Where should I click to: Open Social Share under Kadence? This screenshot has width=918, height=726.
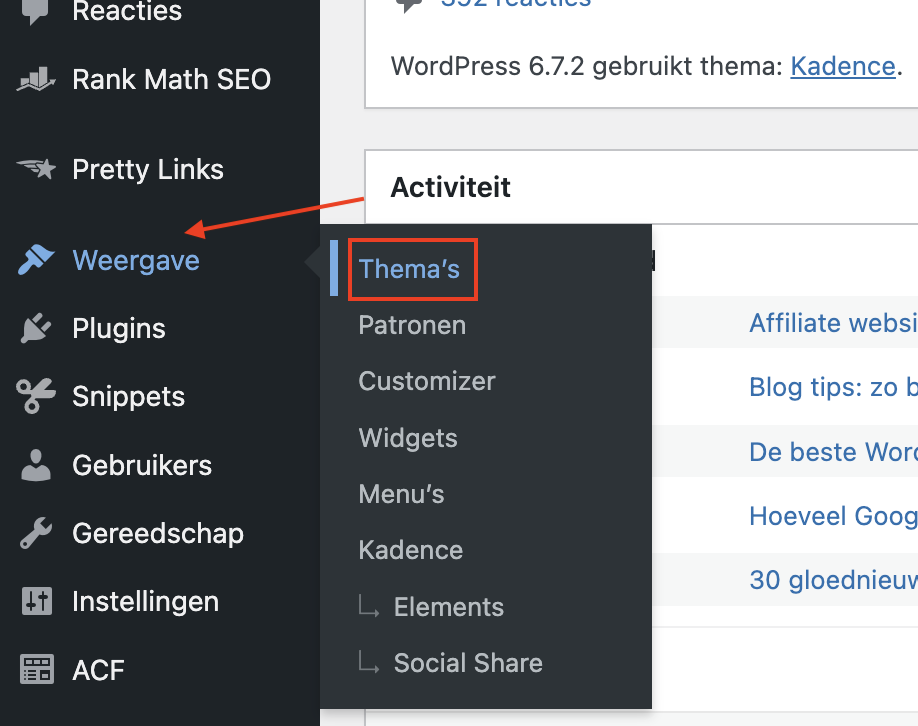[x=468, y=663]
